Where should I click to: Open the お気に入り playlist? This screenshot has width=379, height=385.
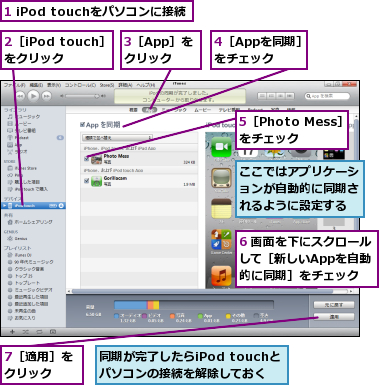(22, 318)
